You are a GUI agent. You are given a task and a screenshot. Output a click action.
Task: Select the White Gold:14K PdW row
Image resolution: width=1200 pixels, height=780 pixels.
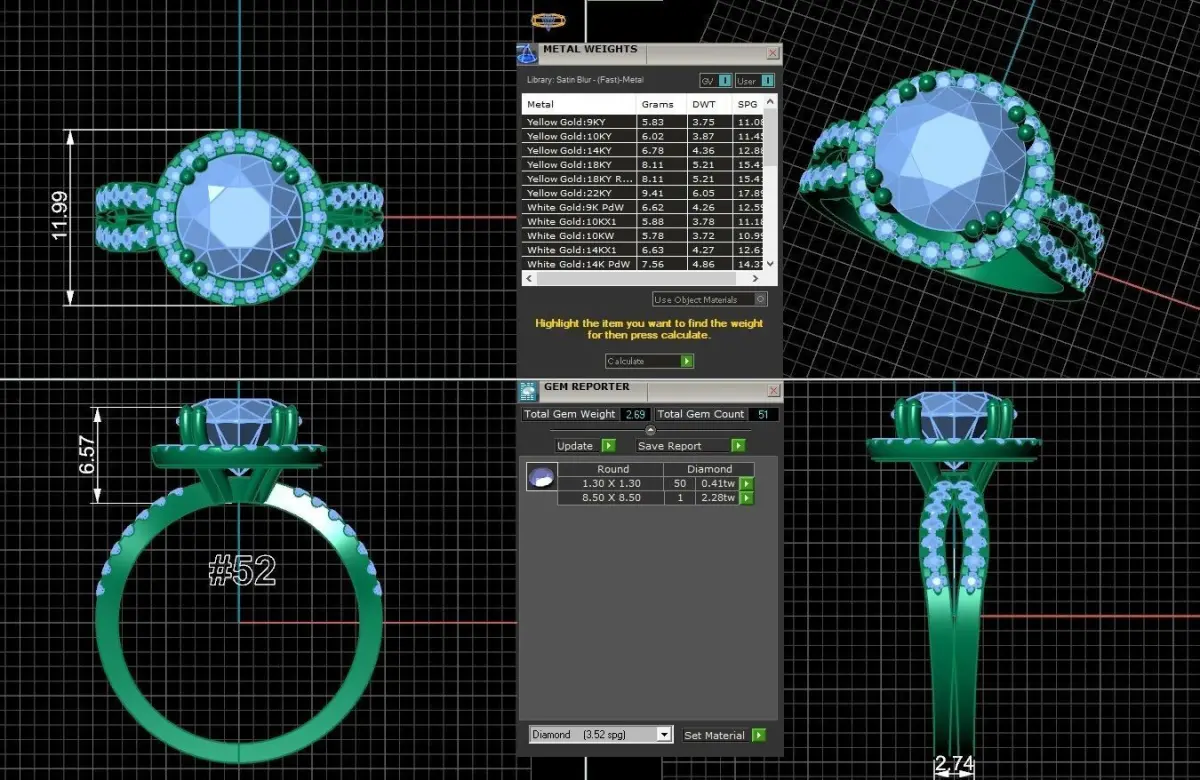pyautogui.click(x=643, y=264)
